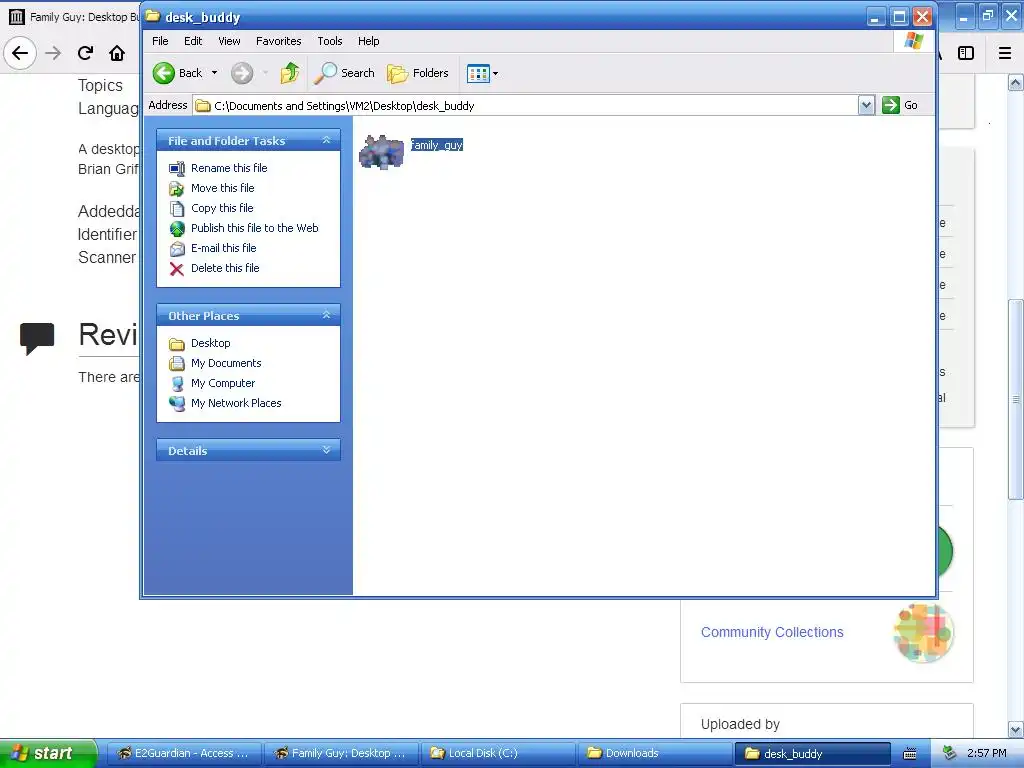
Task: Click E-mail this file
Action: click(x=223, y=248)
